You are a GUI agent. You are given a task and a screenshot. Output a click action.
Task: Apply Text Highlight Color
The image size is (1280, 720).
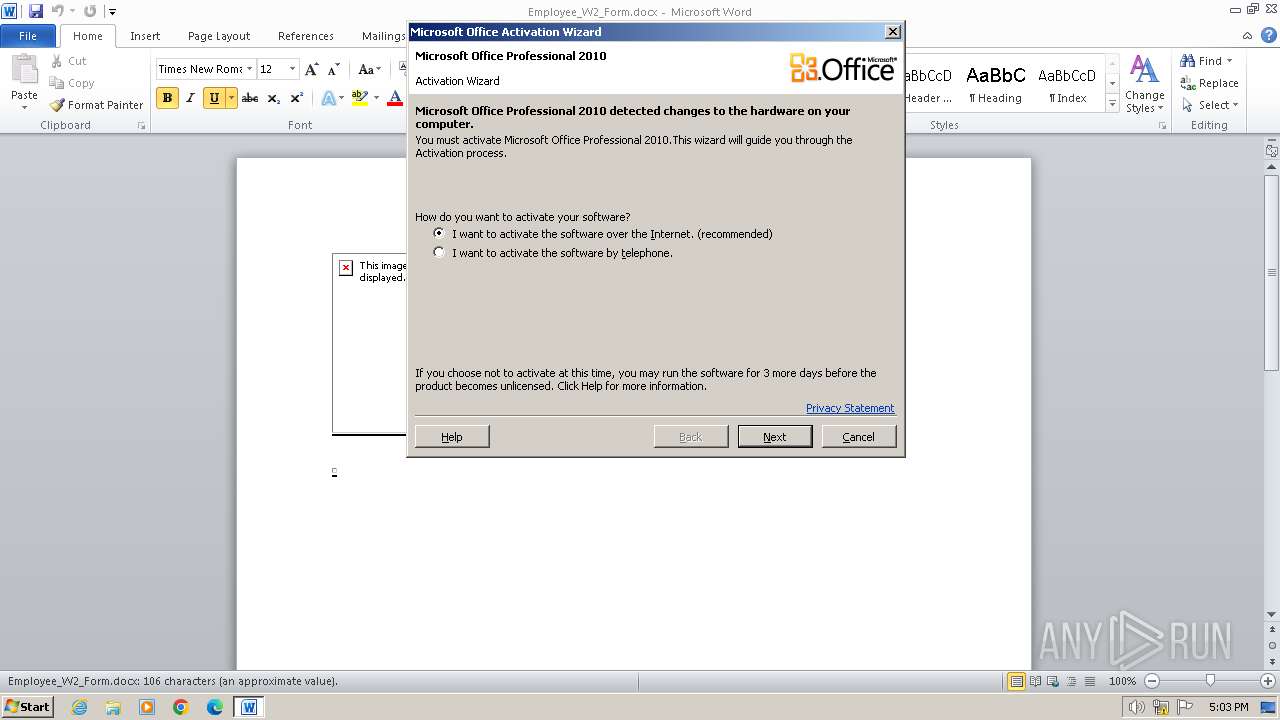360,98
